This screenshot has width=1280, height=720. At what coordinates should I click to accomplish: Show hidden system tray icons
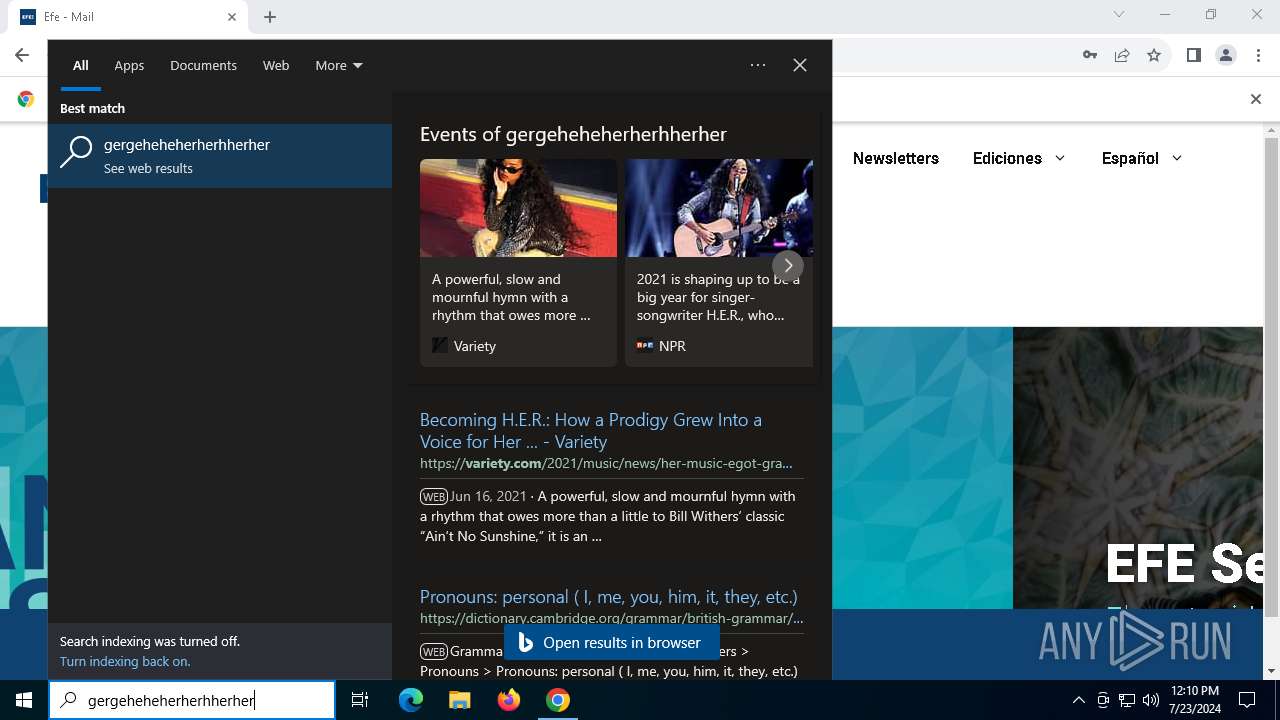[1078, 700]
